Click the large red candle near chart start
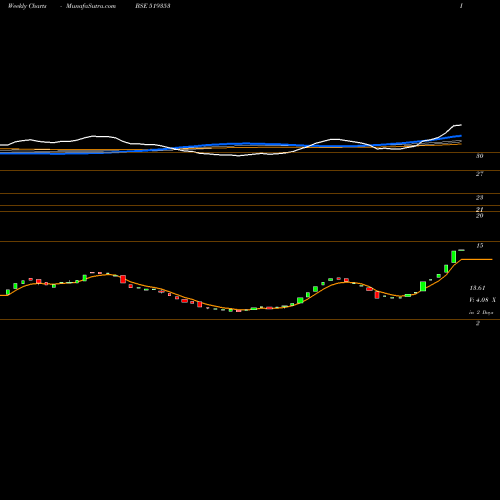 pos(123,279)
